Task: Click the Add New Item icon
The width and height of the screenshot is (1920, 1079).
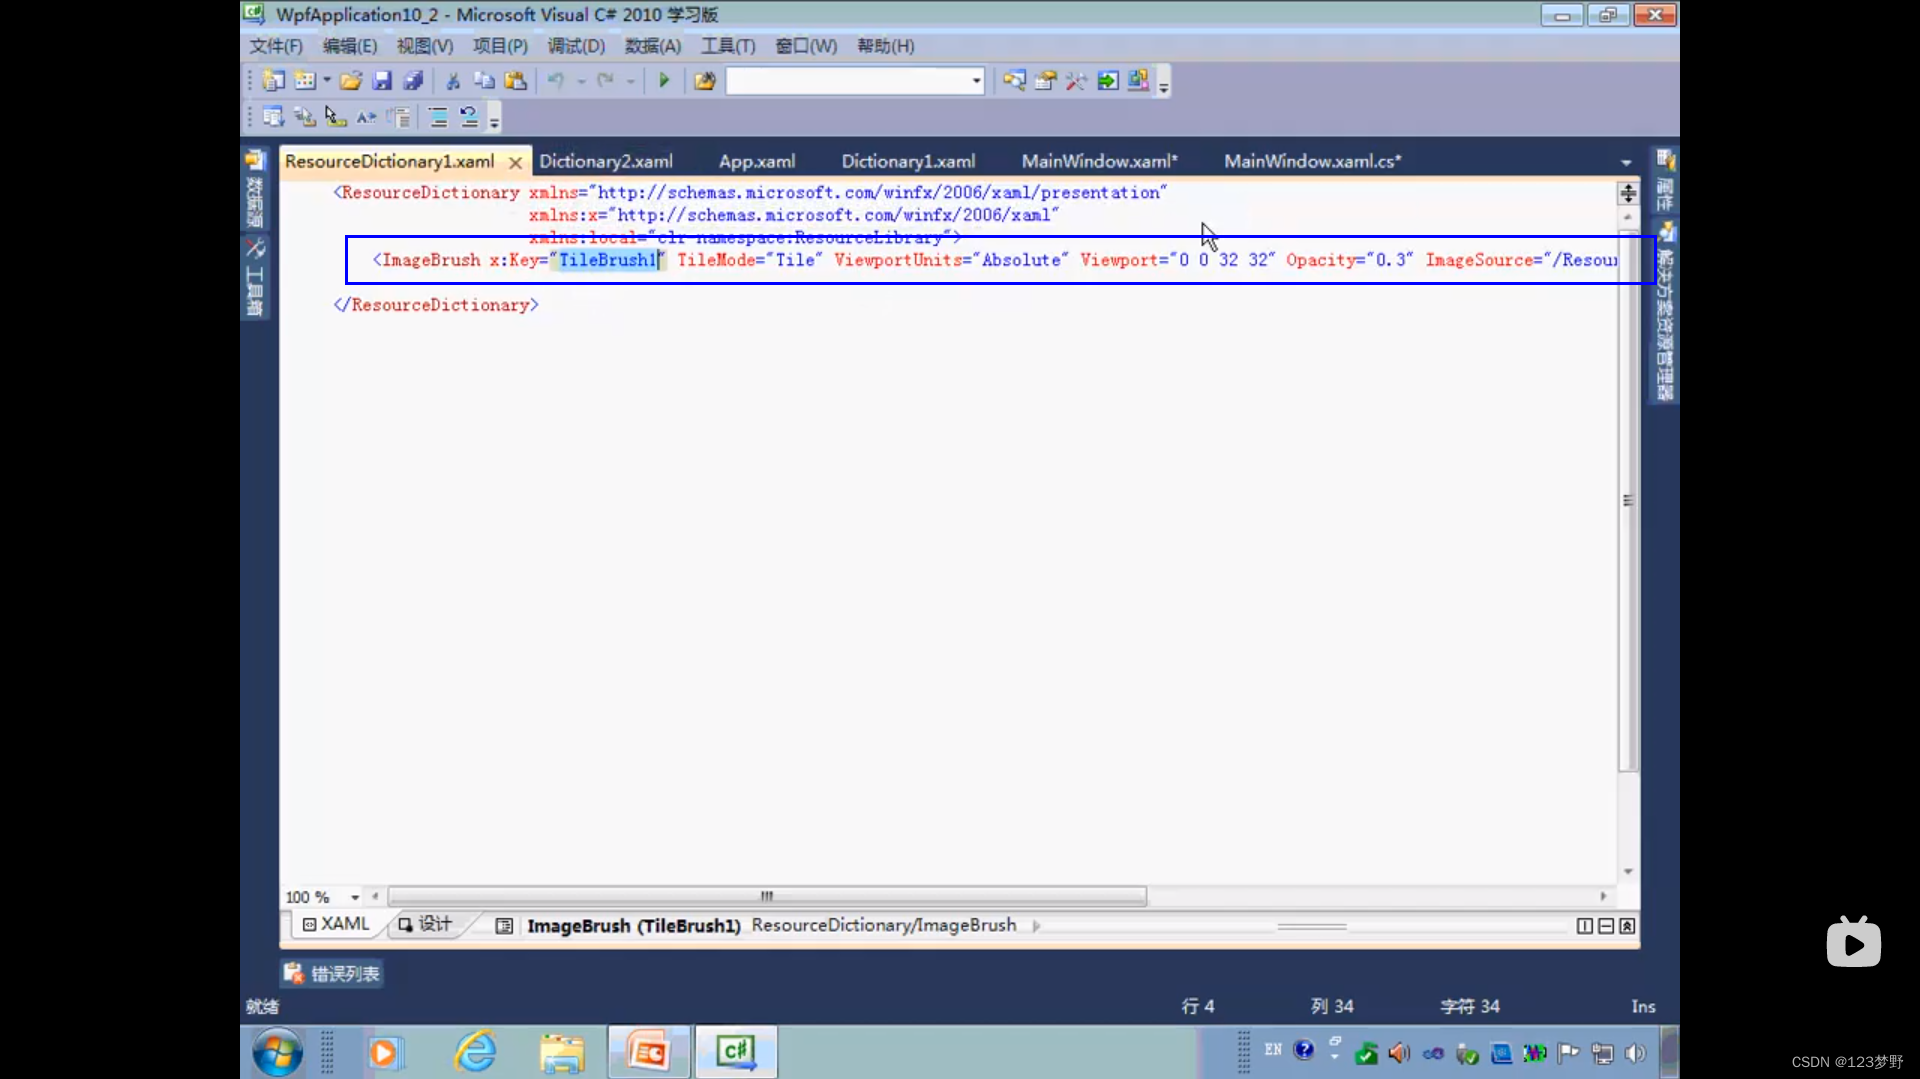Action: 305,81
